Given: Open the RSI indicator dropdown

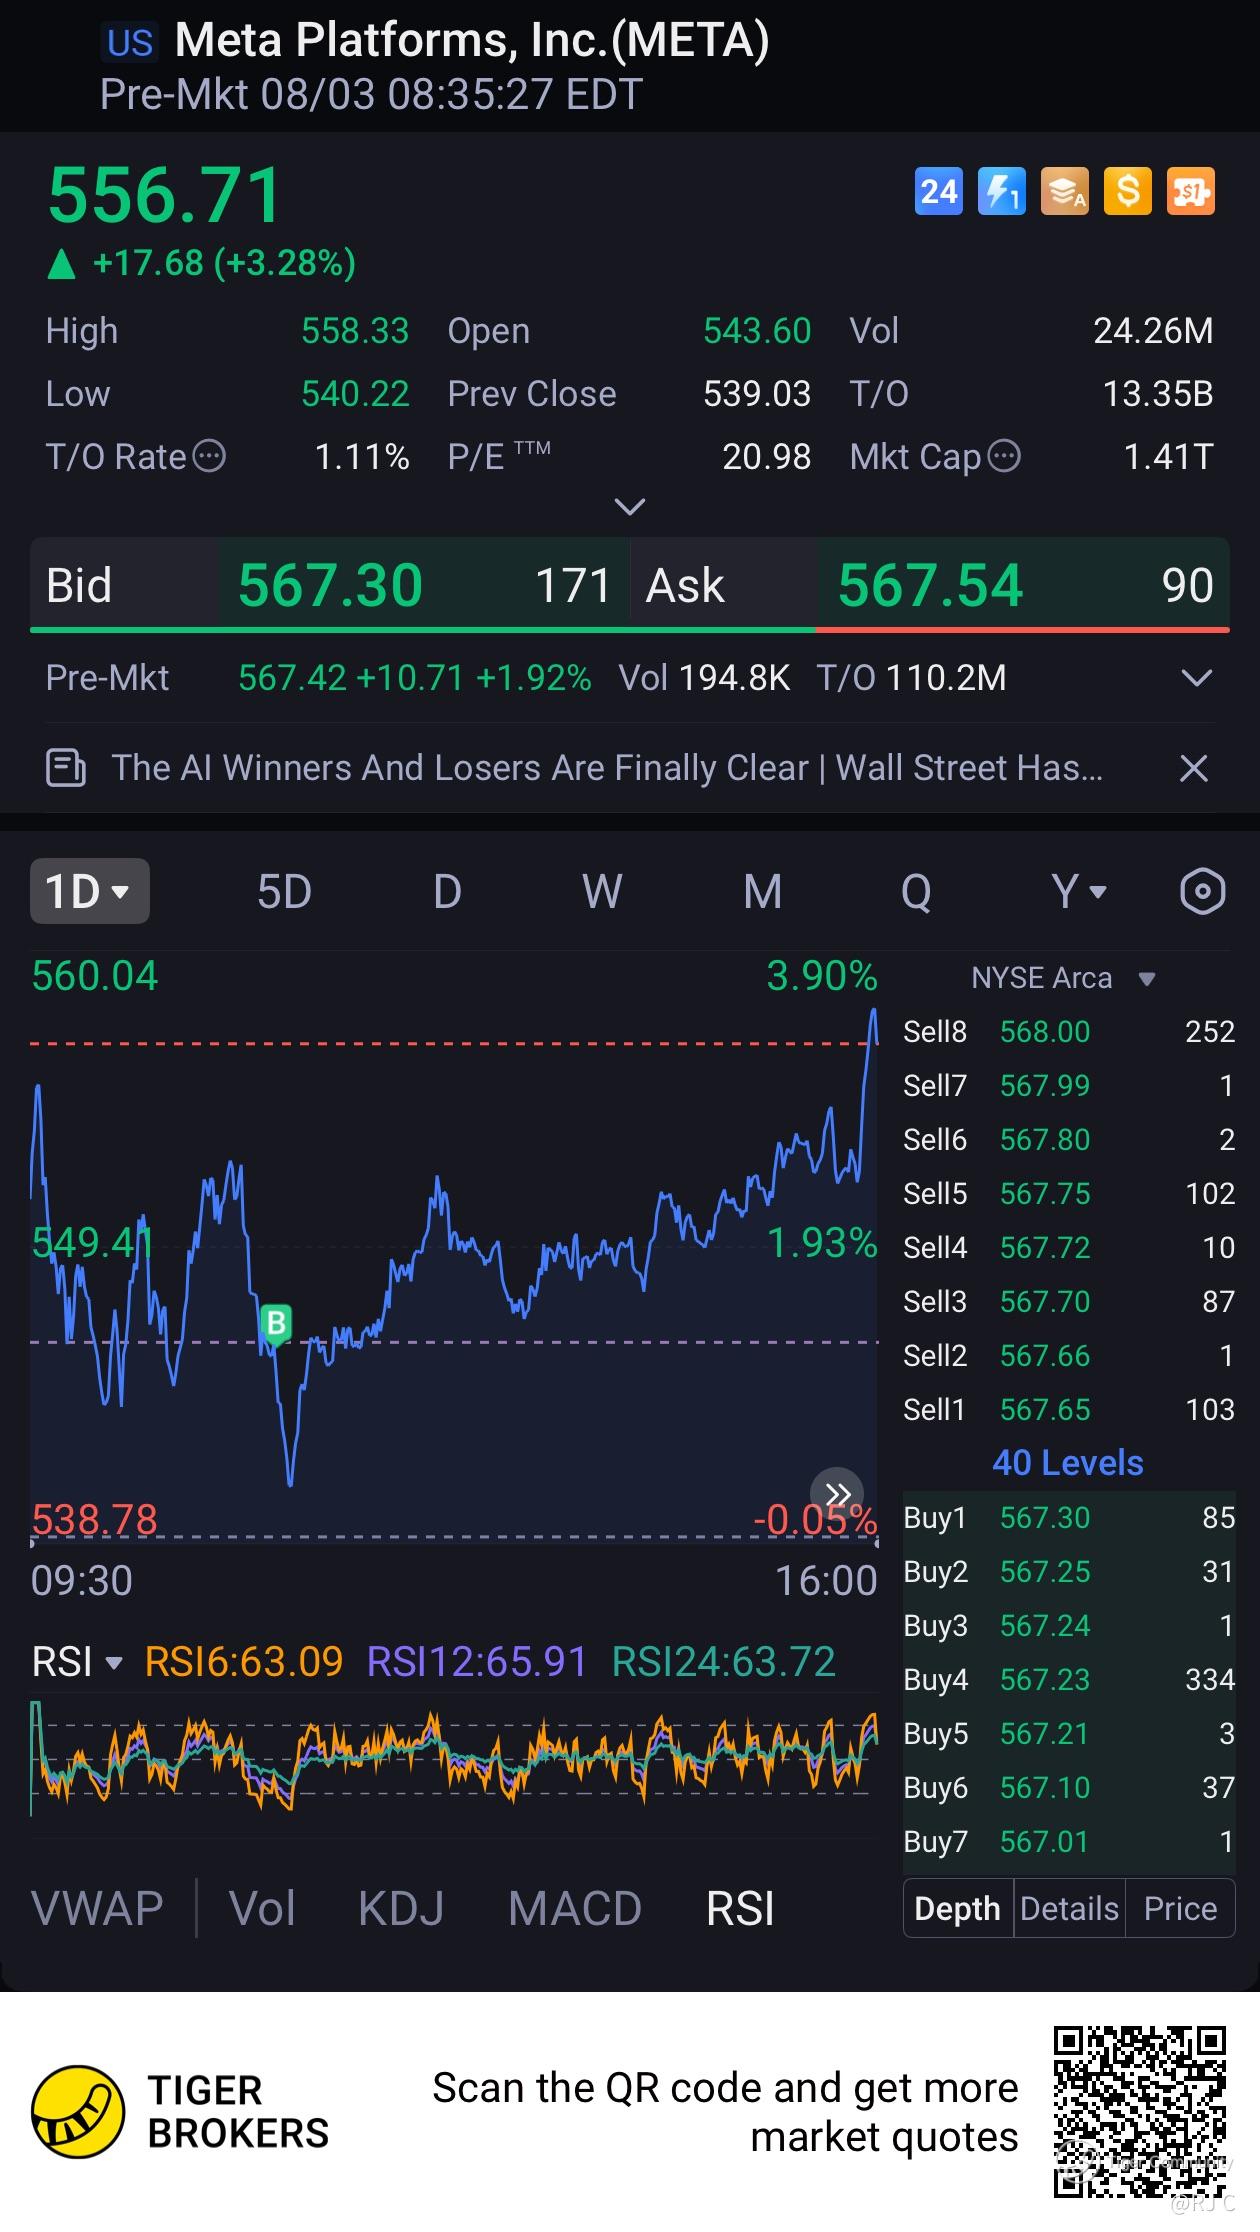Looking at the screenshot, I should click(77, 1662).
